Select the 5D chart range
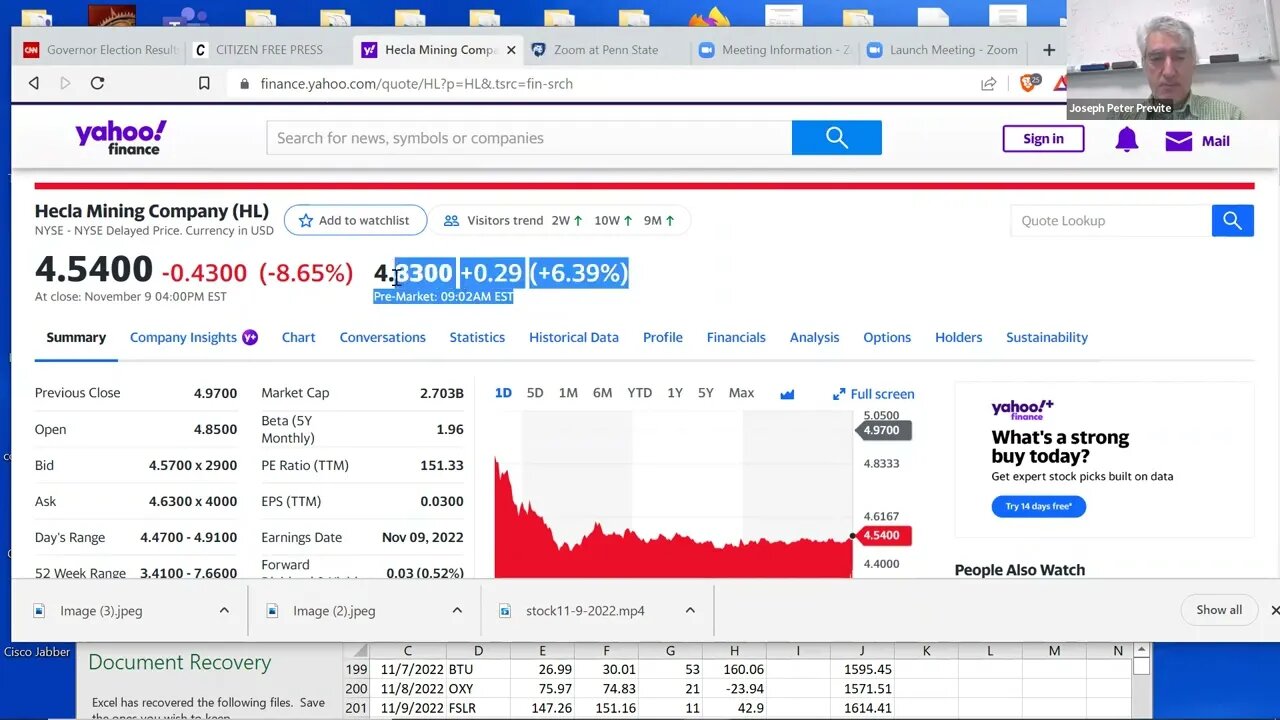 tap(535, 393)
